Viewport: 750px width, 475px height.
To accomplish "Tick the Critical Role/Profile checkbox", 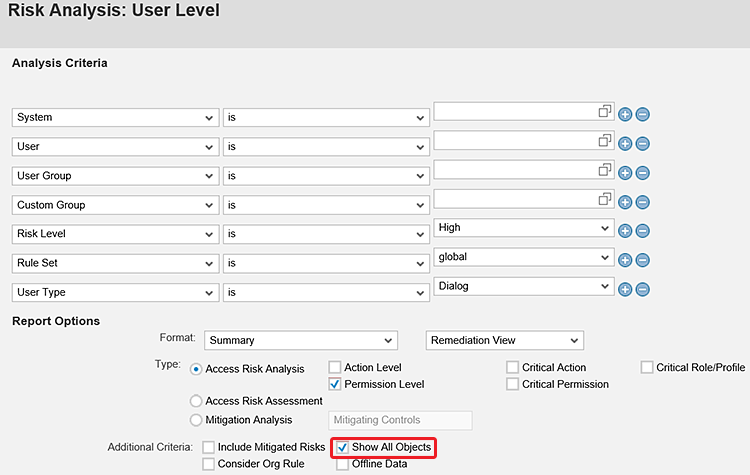I will 647,368.
